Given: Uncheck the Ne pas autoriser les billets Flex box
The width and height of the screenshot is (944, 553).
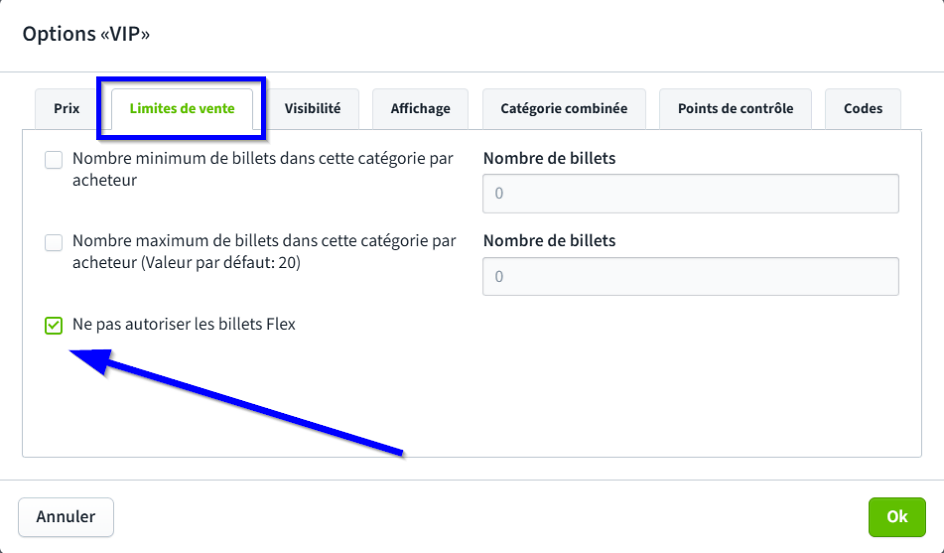Looking at the screenshot, I should point(54,325).
